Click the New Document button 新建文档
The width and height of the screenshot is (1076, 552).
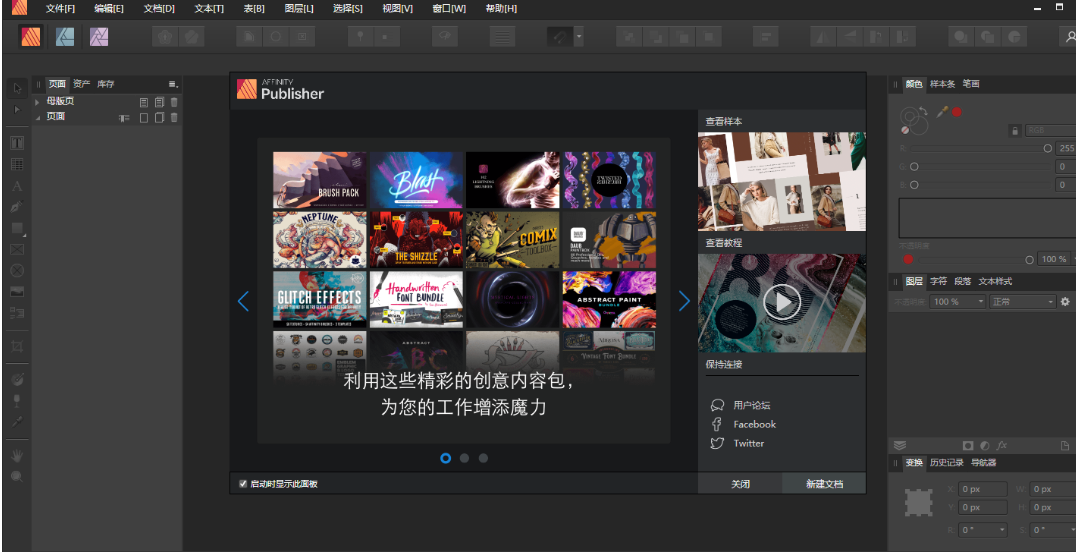[824, 483]
